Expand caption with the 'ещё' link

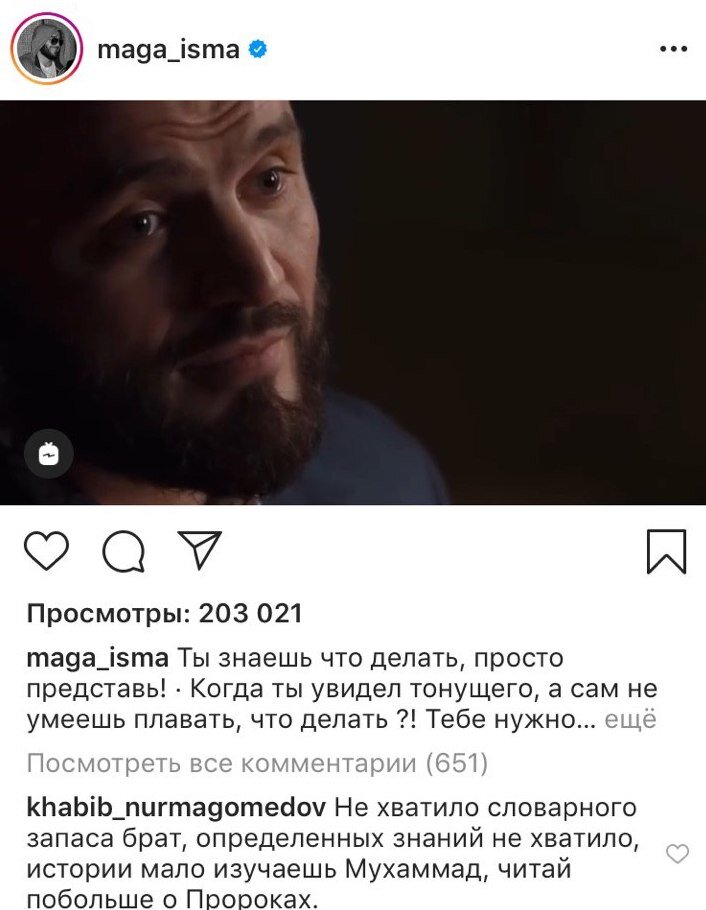[631, 720]
